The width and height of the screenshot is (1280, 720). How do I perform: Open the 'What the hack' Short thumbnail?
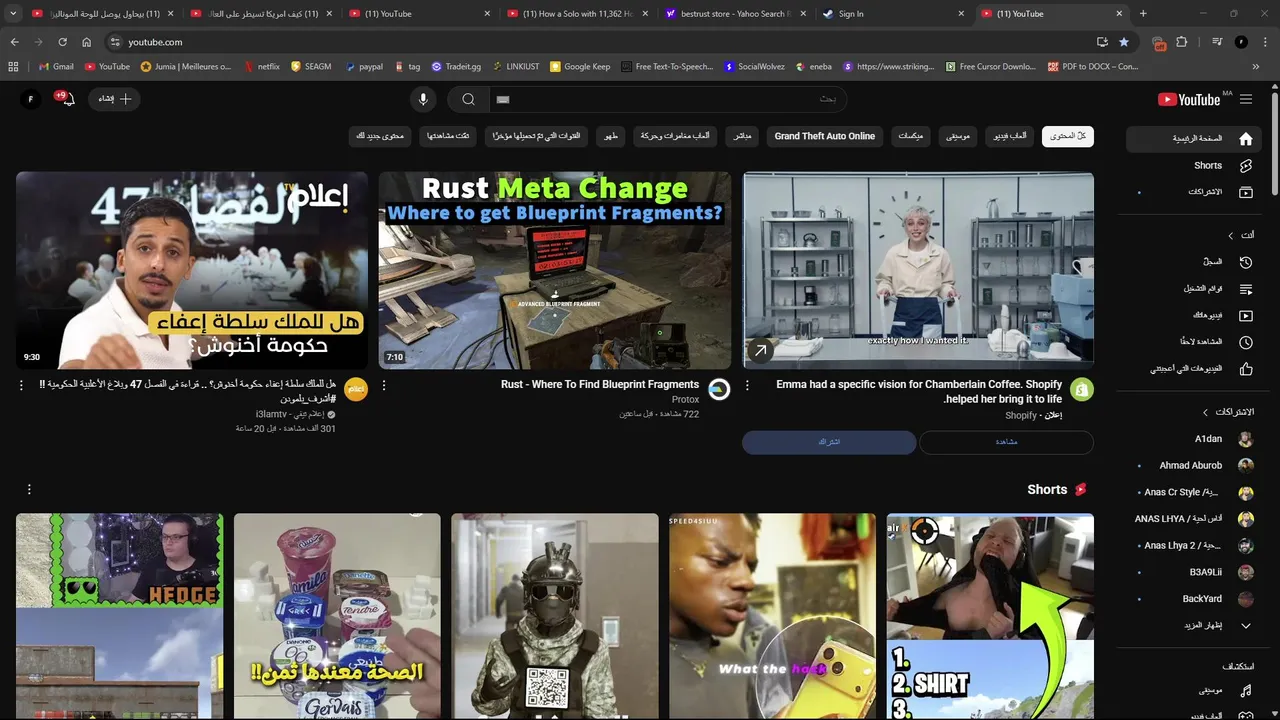772,616
